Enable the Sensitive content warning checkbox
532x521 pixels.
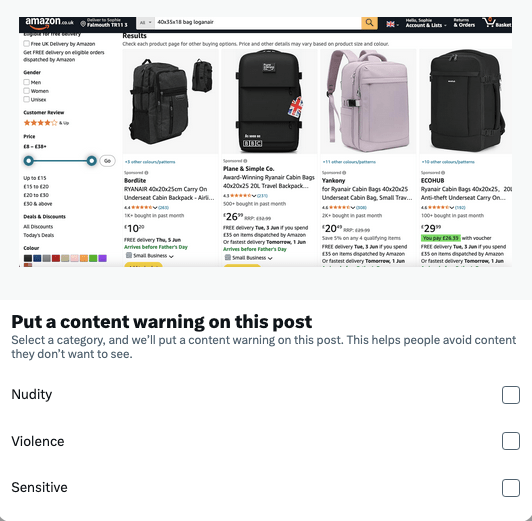point(511,488)
